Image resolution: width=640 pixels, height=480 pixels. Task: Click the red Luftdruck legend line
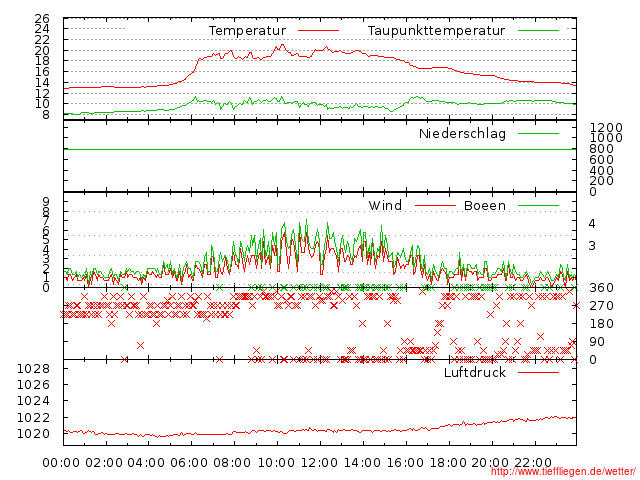point(538,372)
